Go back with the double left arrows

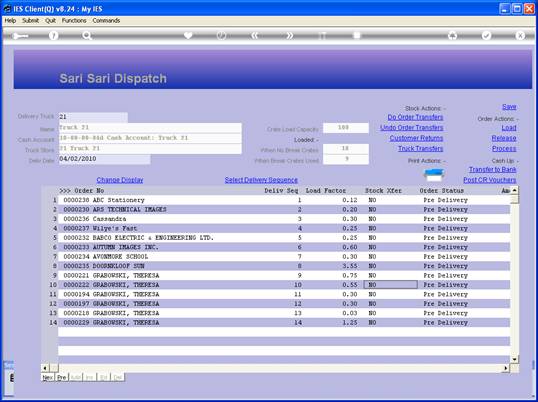(255, 36)
